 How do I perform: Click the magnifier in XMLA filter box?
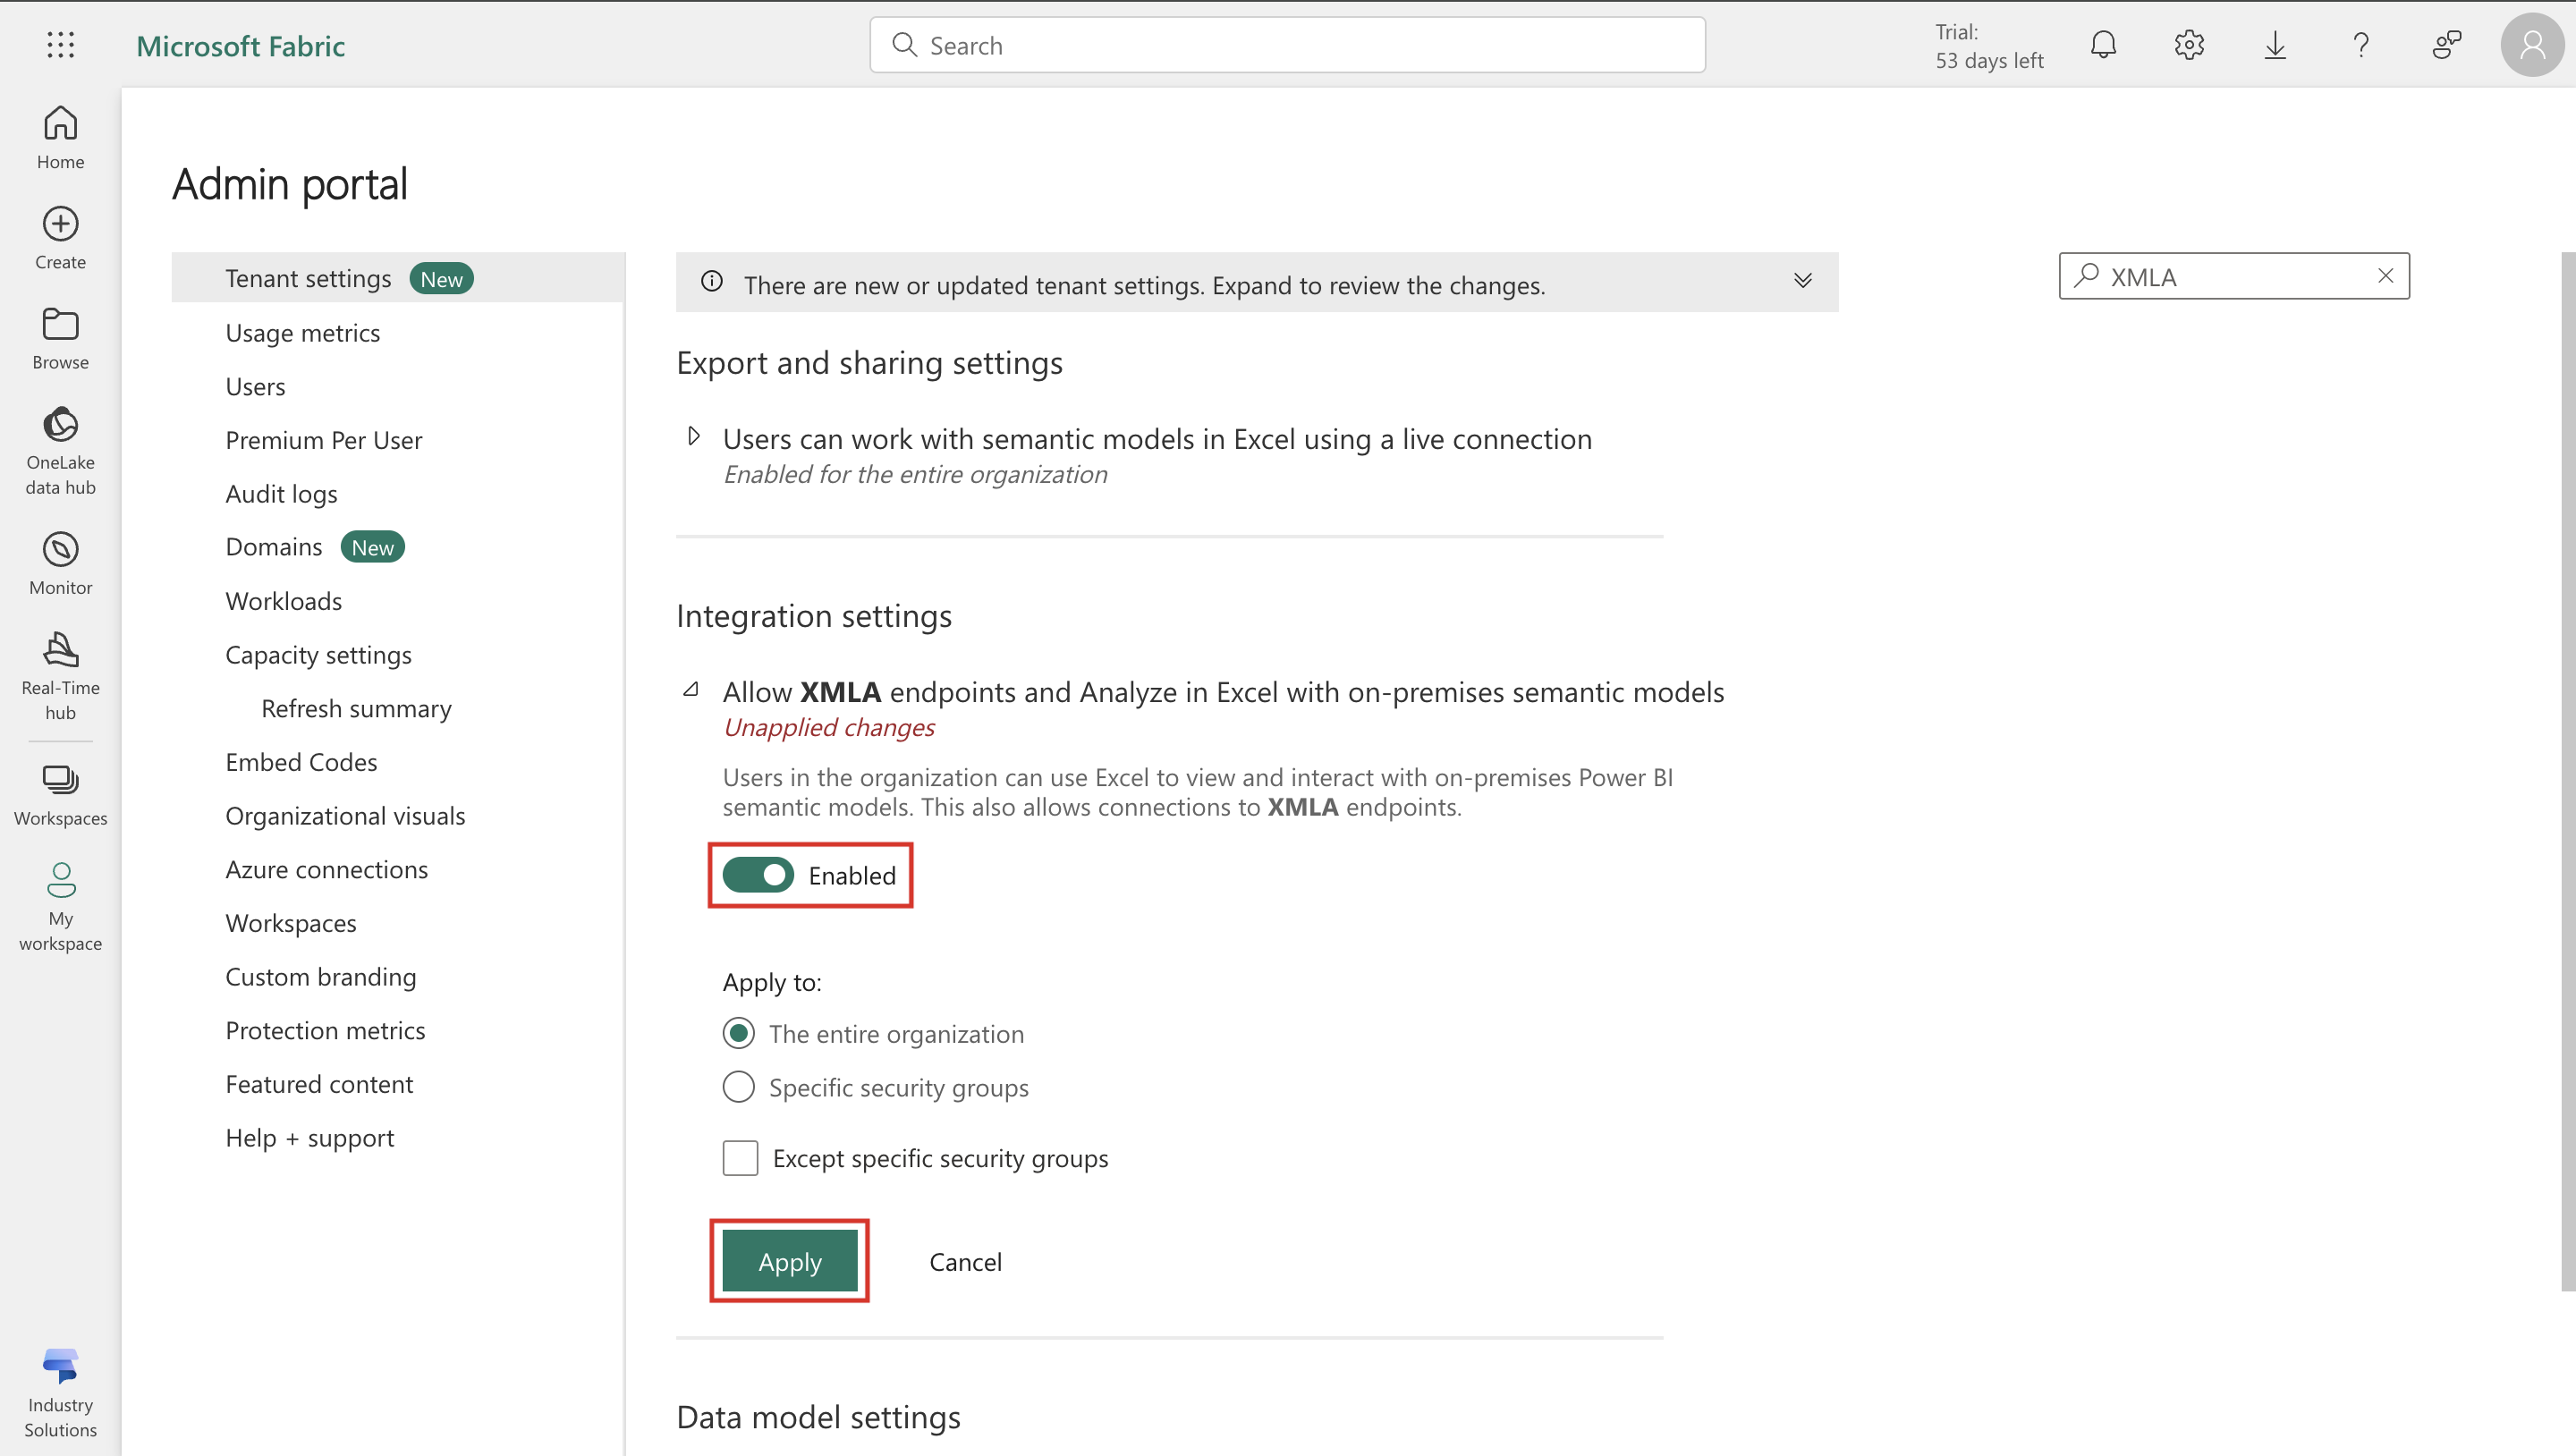2086,275
